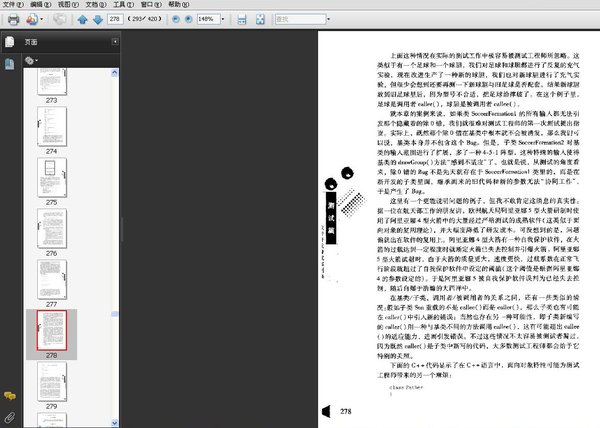Click the Bookmarks panel icon in the sidebar
Image resolution: width=600 pixels, height=428 pixels.
tap(10, 64)
